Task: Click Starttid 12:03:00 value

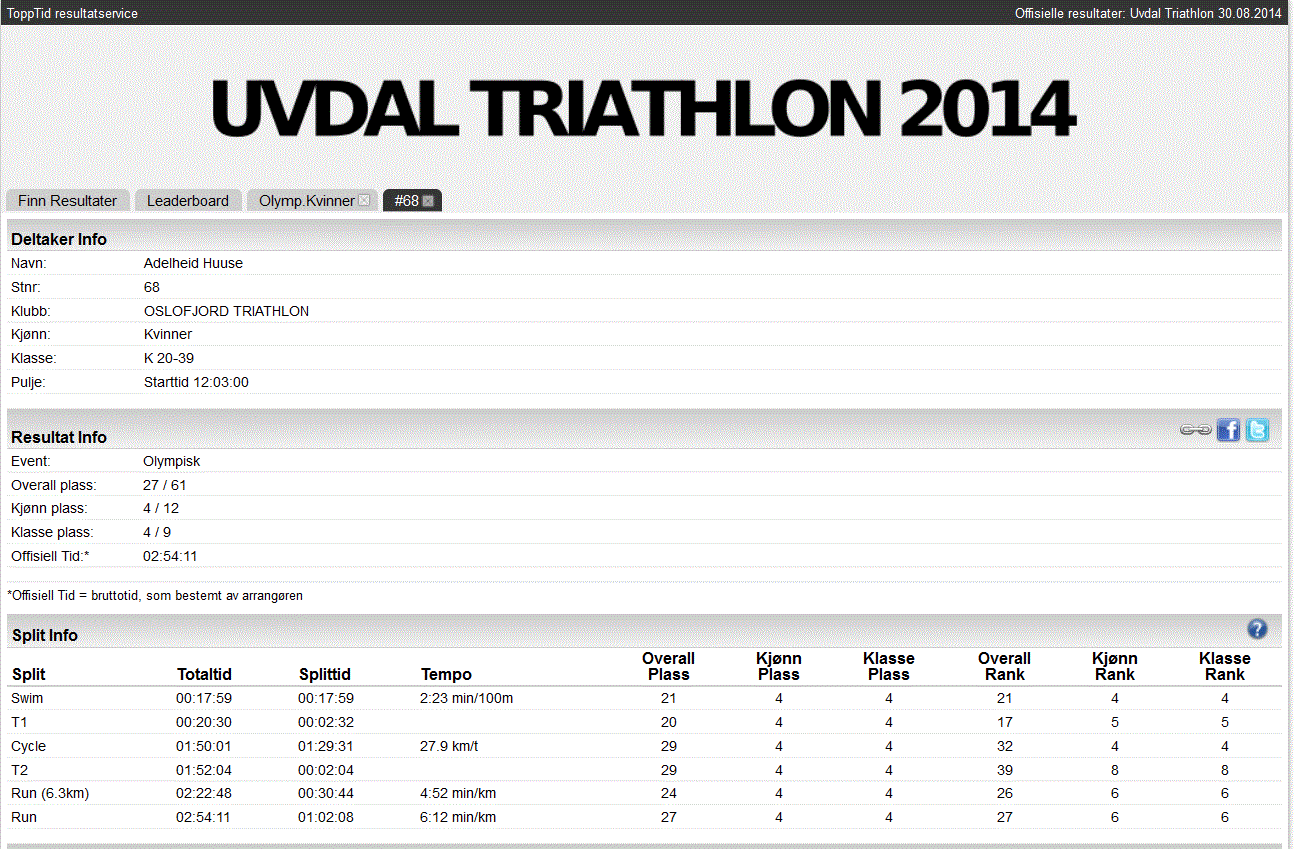Action: tap(196, 382)
